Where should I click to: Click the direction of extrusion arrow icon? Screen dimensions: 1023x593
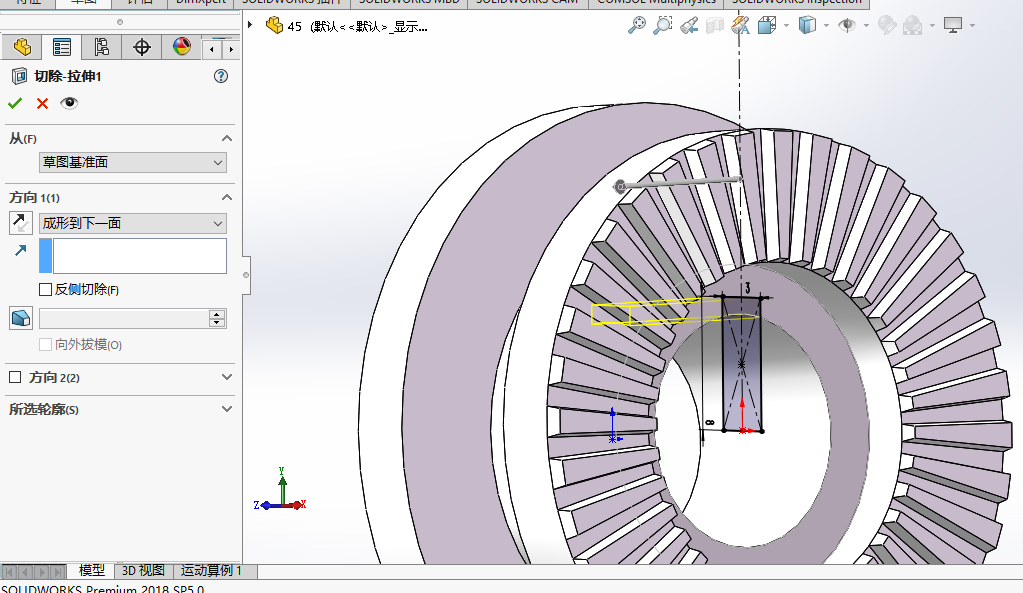(21, 251)
